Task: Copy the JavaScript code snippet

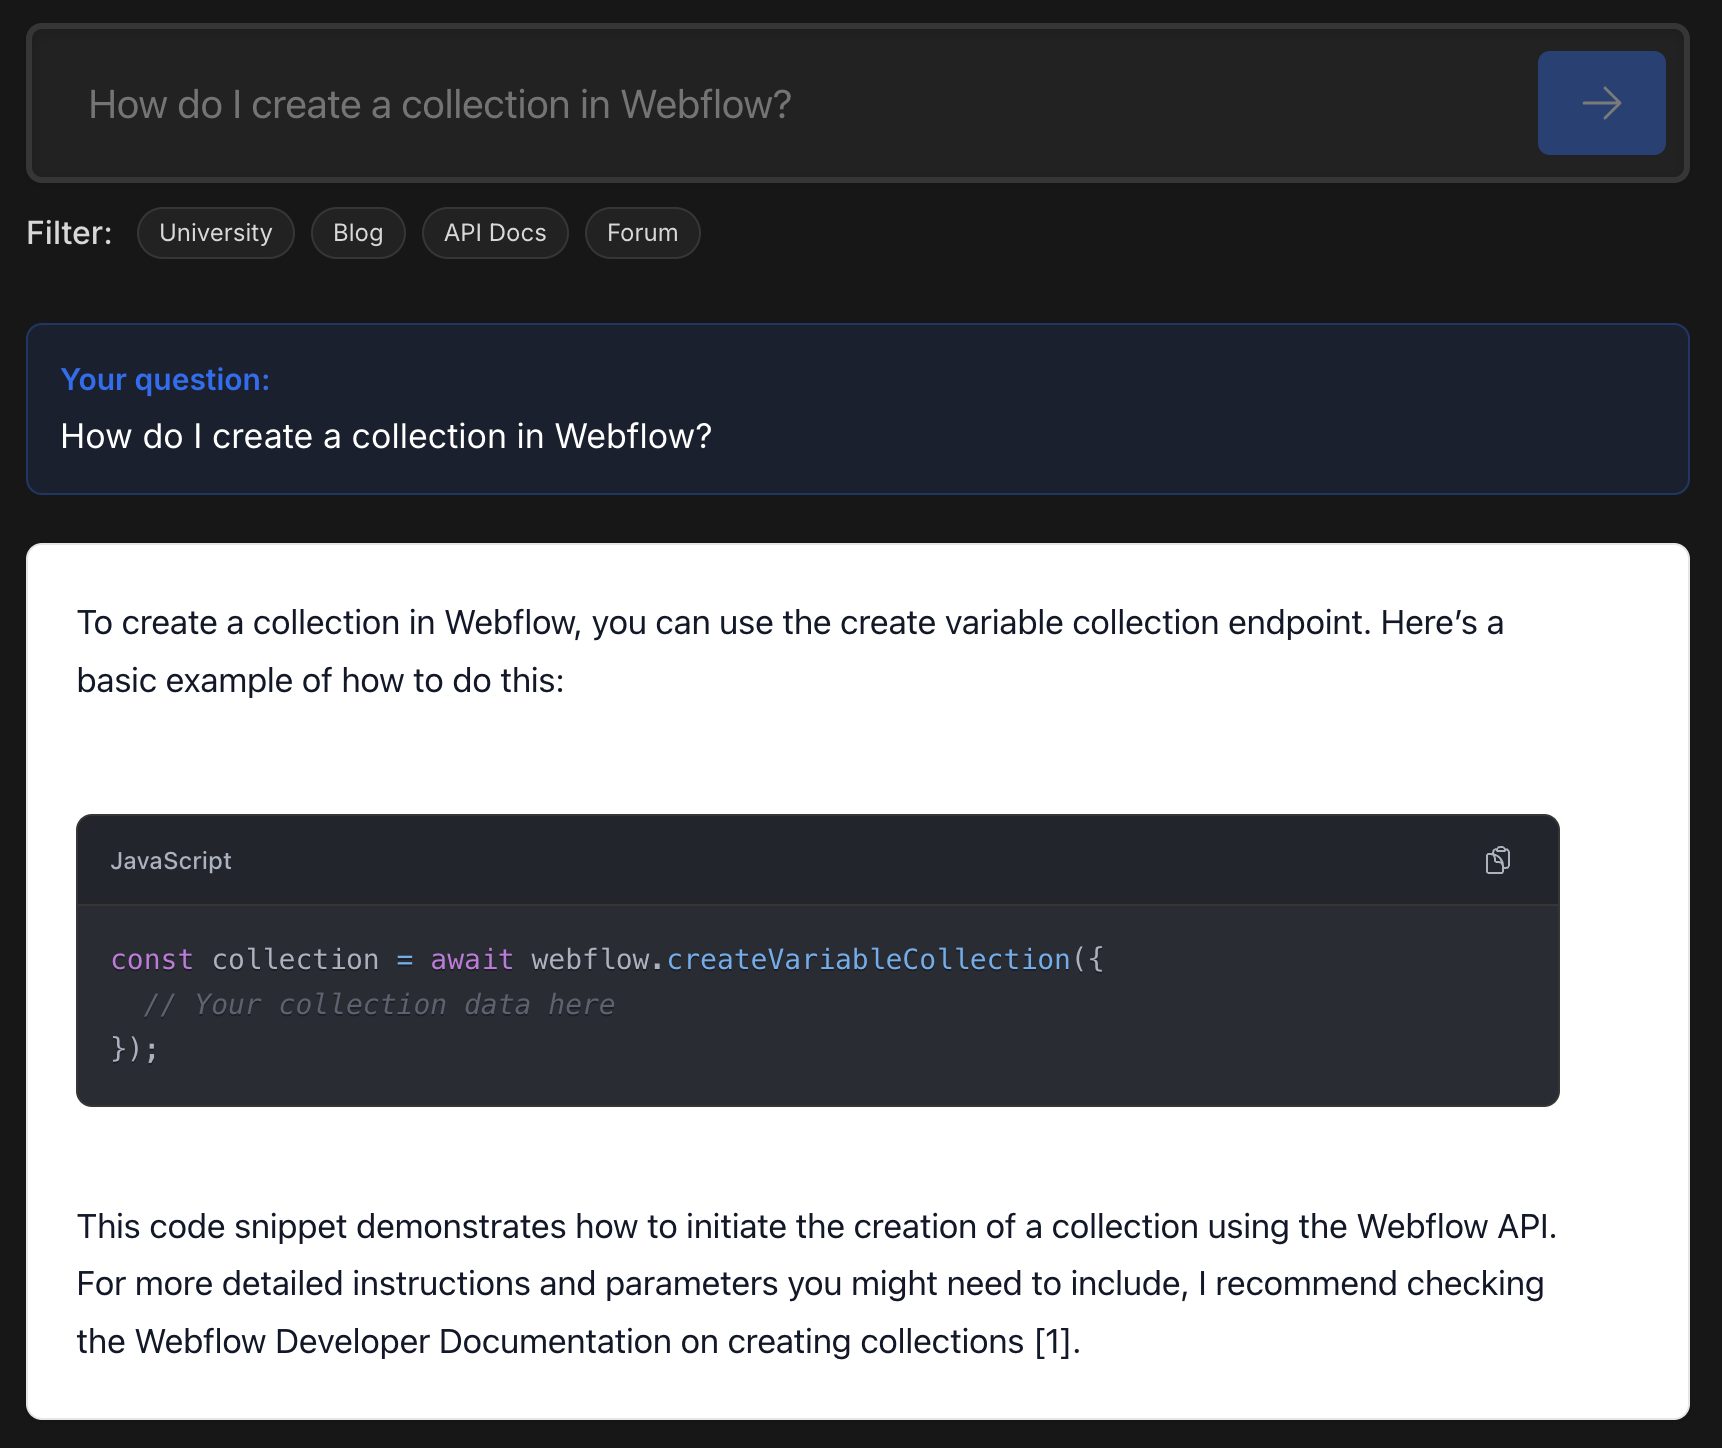Action: 1497,860
